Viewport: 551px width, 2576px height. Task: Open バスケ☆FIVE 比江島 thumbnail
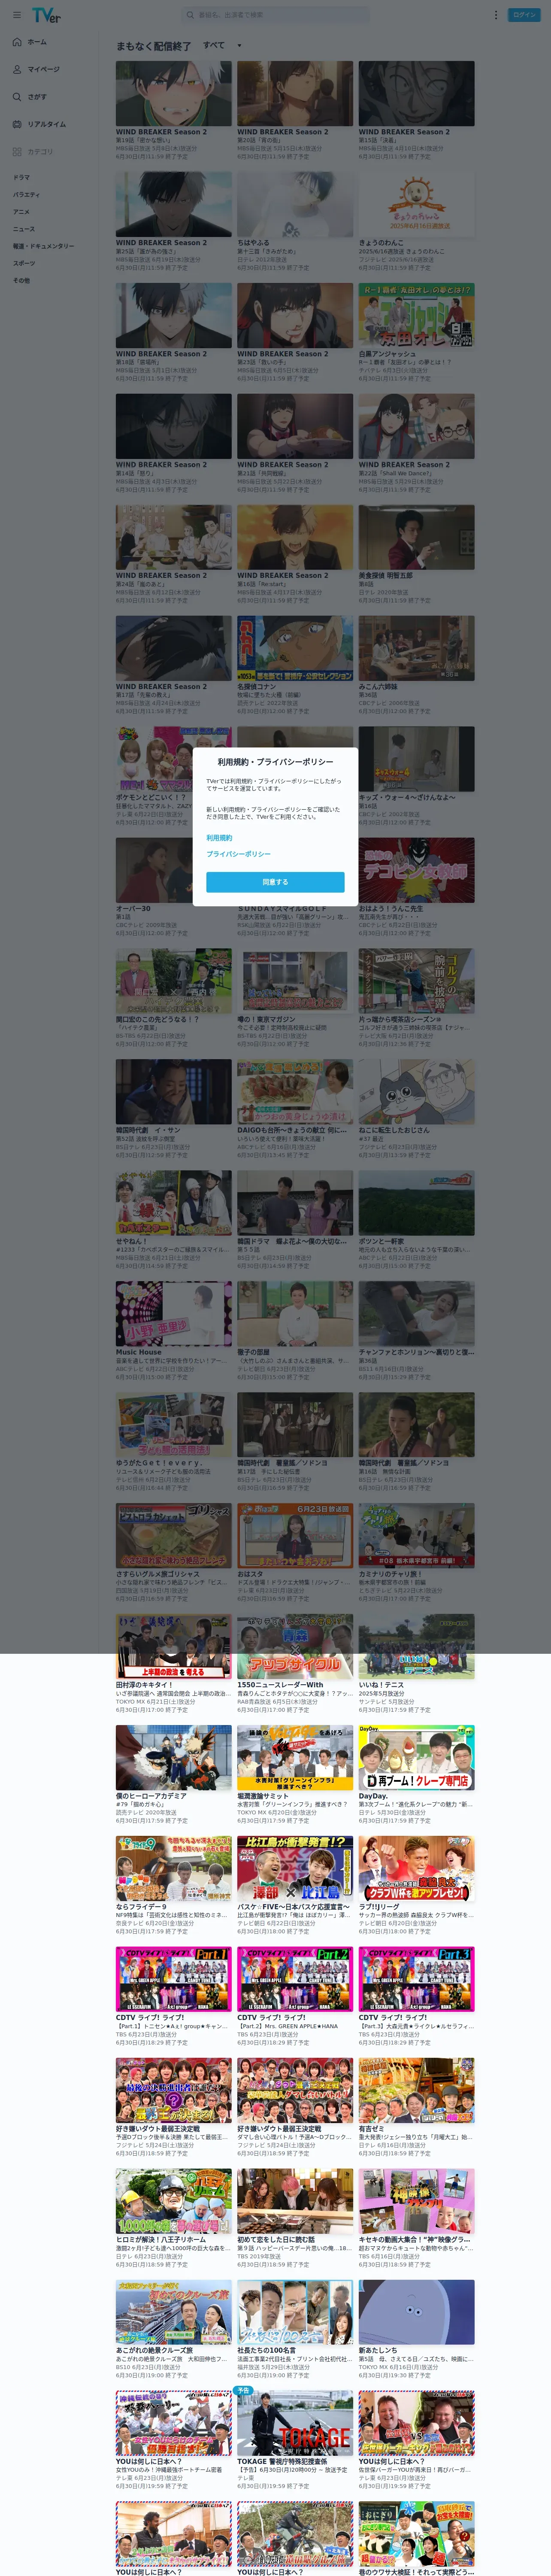coord(295,1868)
